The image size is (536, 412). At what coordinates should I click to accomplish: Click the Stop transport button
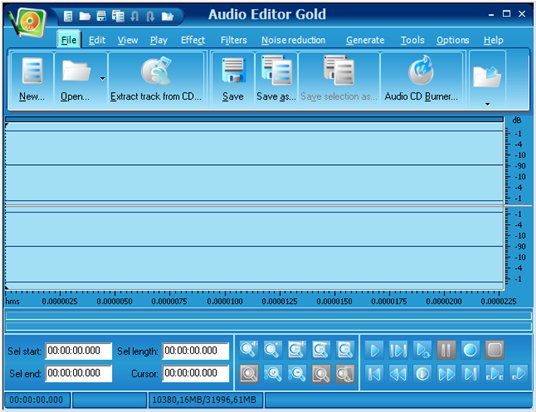pyautogui.click(x=494, y=350)
